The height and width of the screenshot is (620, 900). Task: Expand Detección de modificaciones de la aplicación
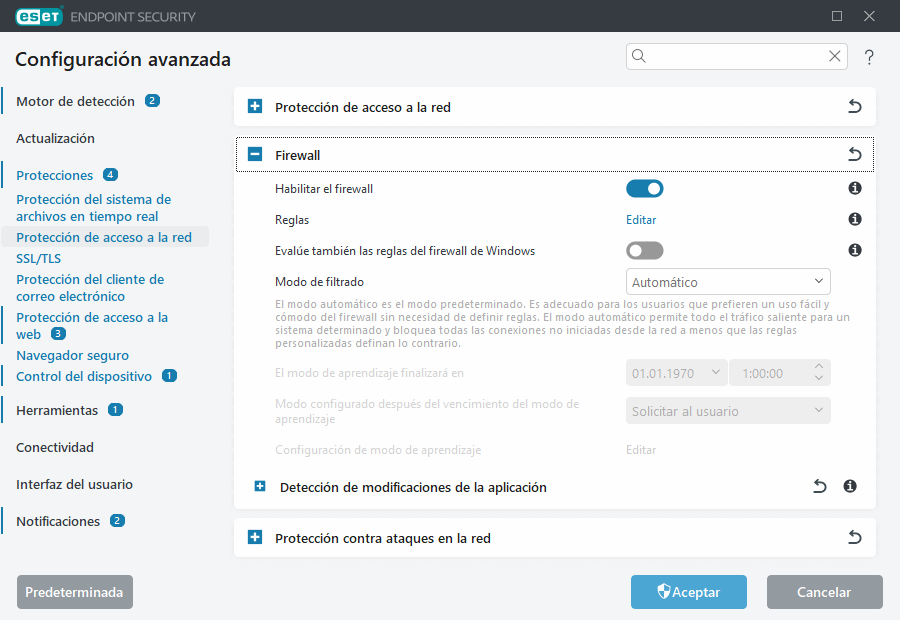[x=259, y=486]
